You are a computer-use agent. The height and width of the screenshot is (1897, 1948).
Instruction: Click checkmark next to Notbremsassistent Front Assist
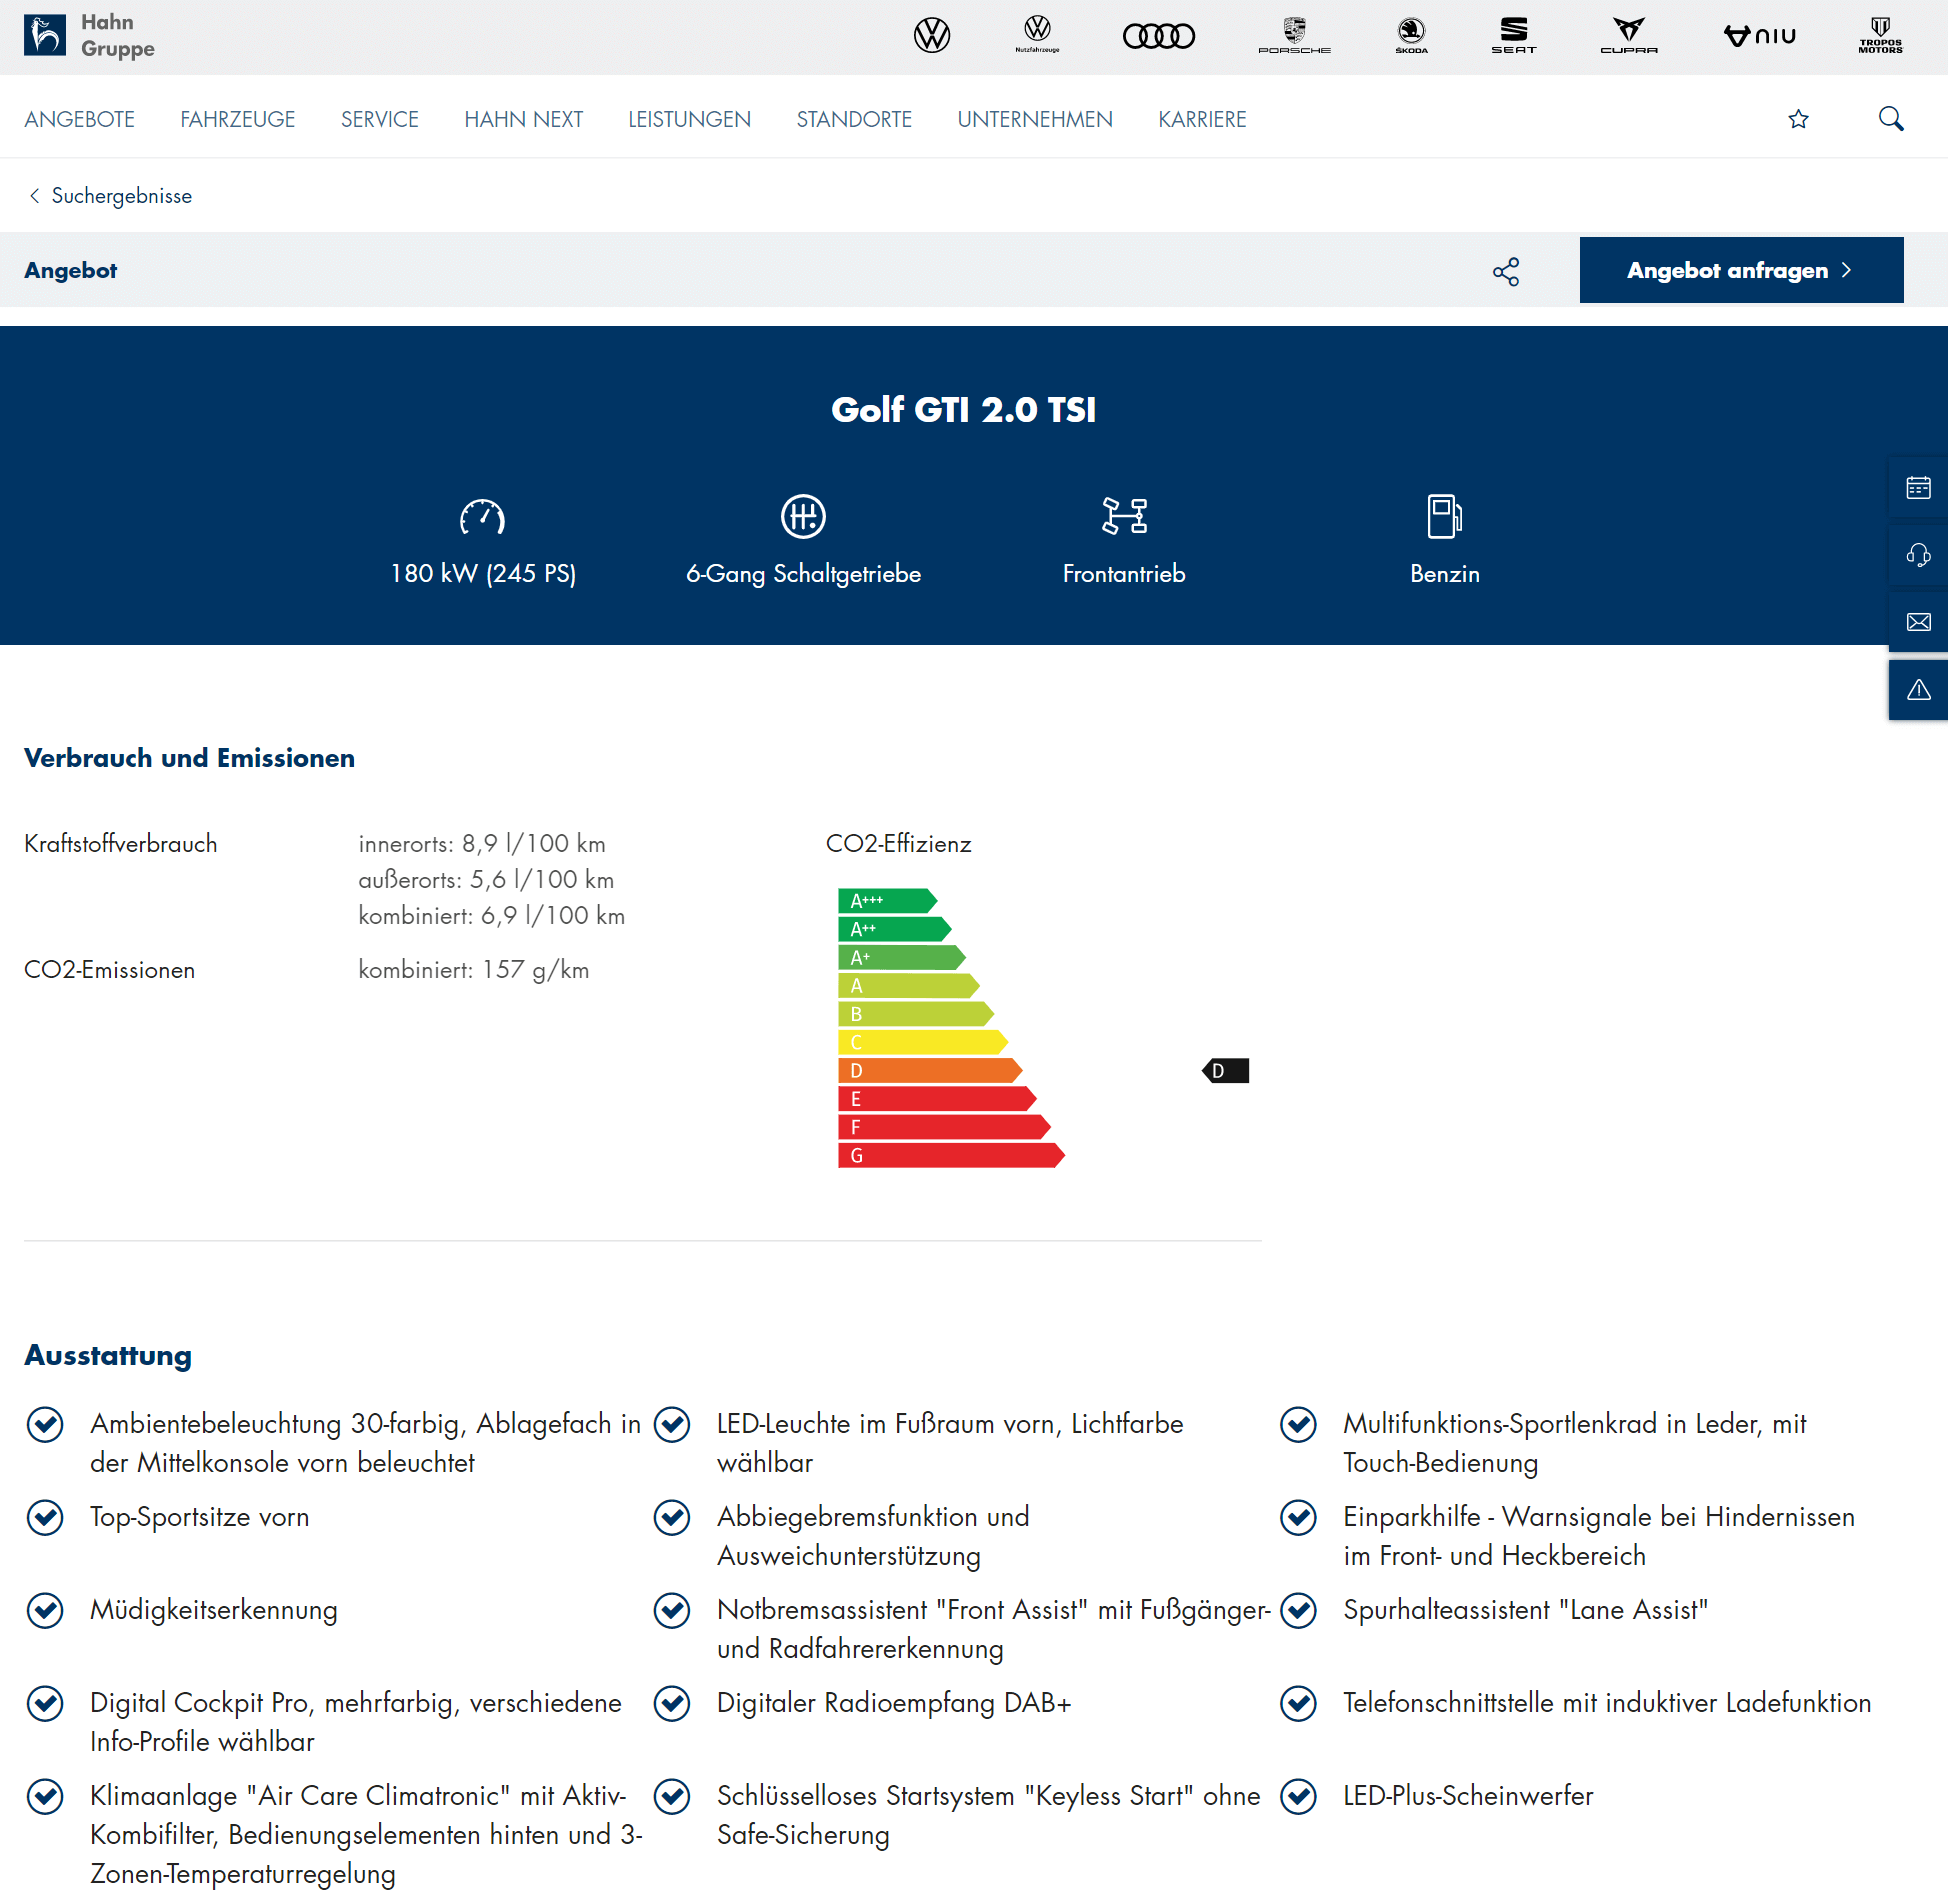672,1611
